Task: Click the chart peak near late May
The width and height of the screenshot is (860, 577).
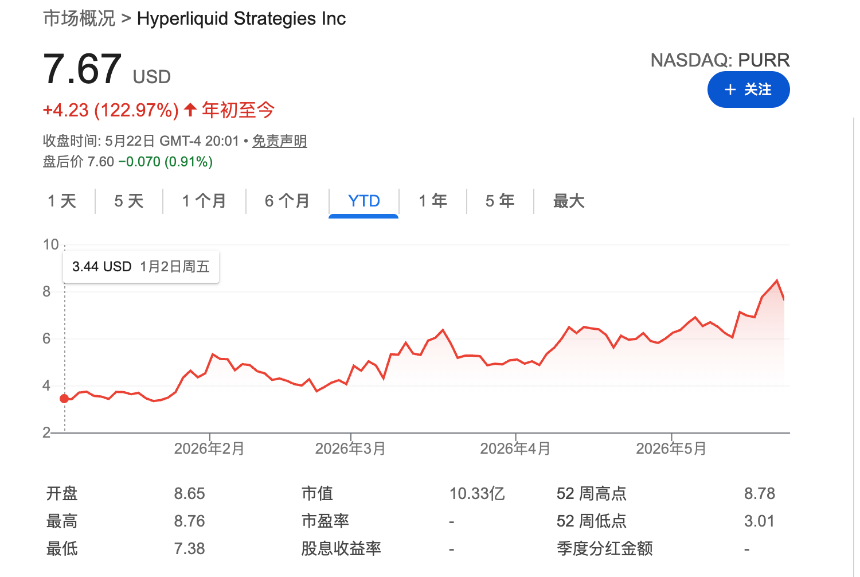Action: click(x=776, y=281)
